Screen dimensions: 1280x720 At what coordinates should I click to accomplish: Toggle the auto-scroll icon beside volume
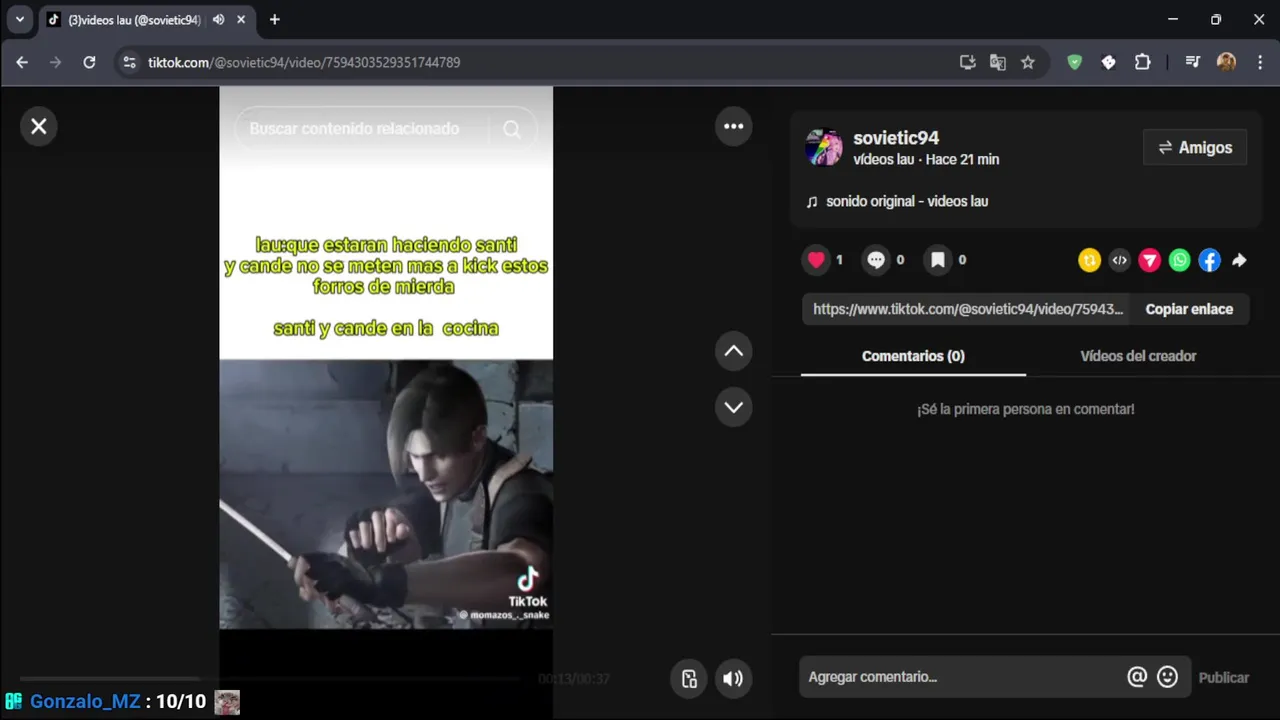[689, 678]
